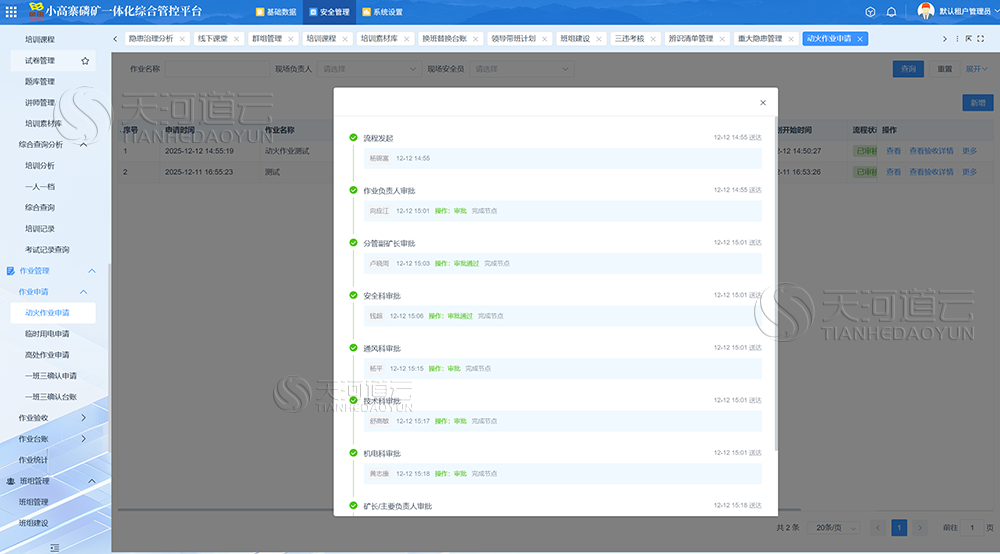
Task: Click the notification bell icon
Action: tap(892, 12)
